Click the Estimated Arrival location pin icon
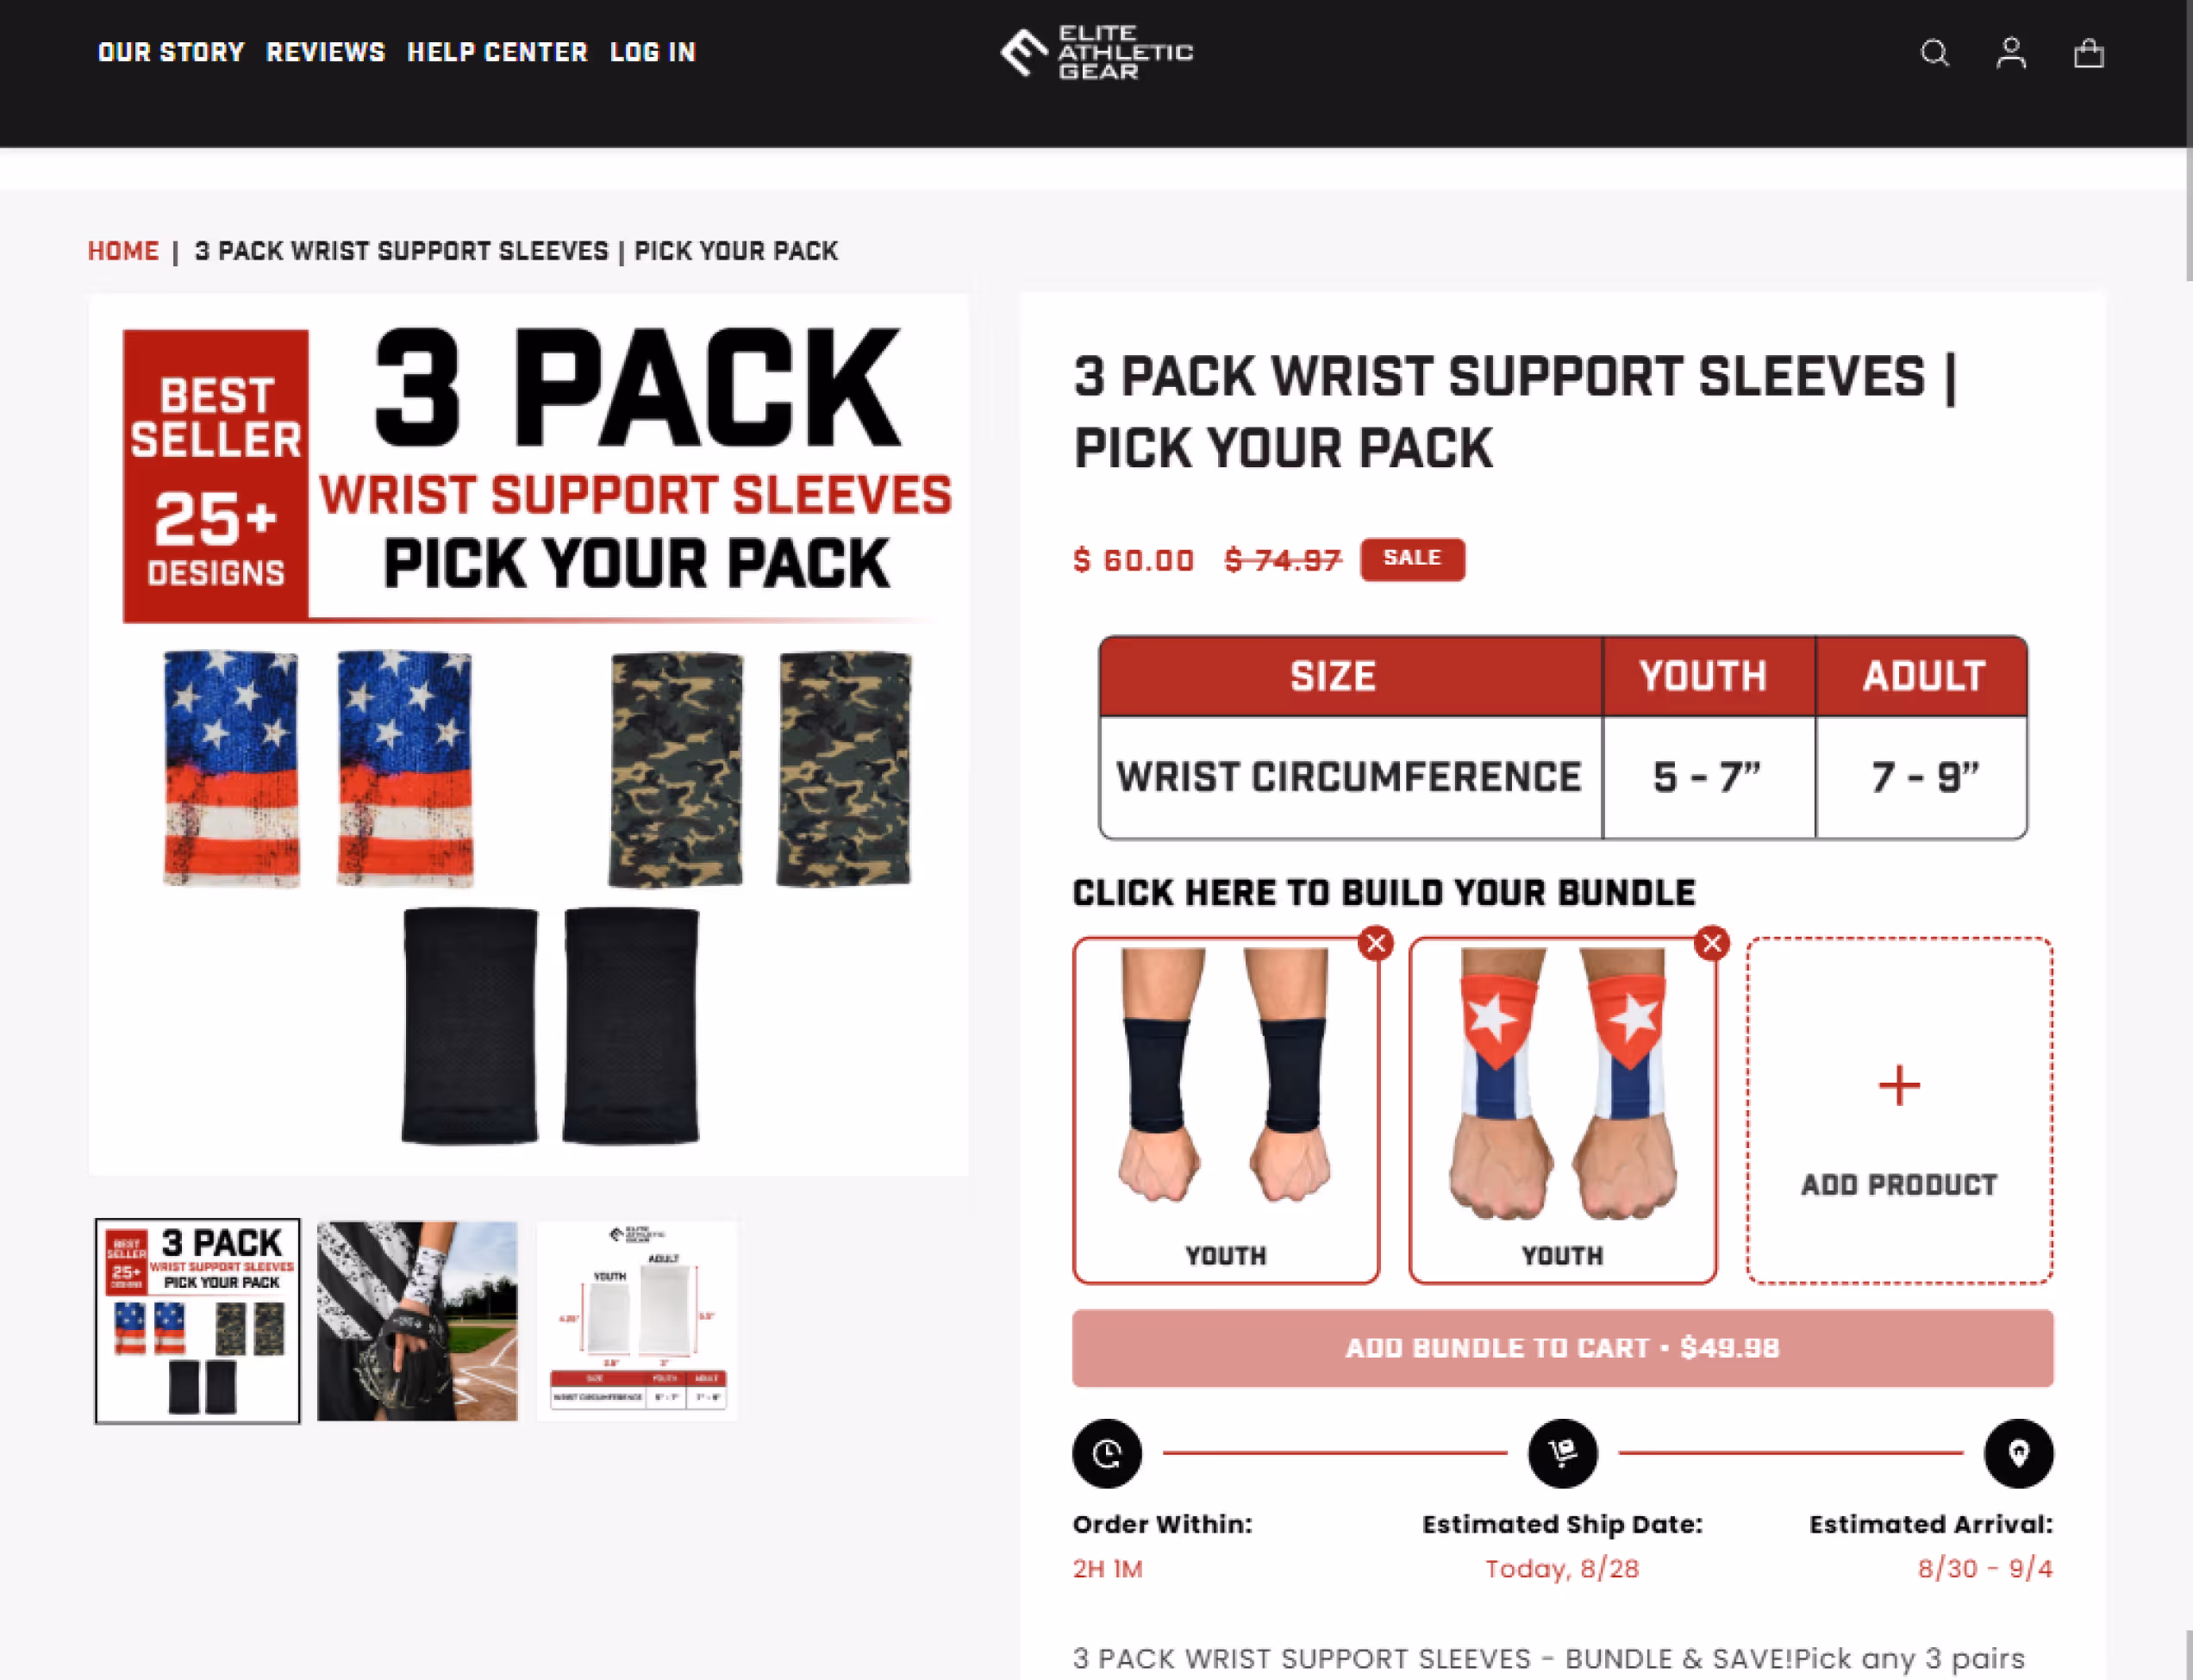The image size is (2193, 1680). point(2018,1453)
